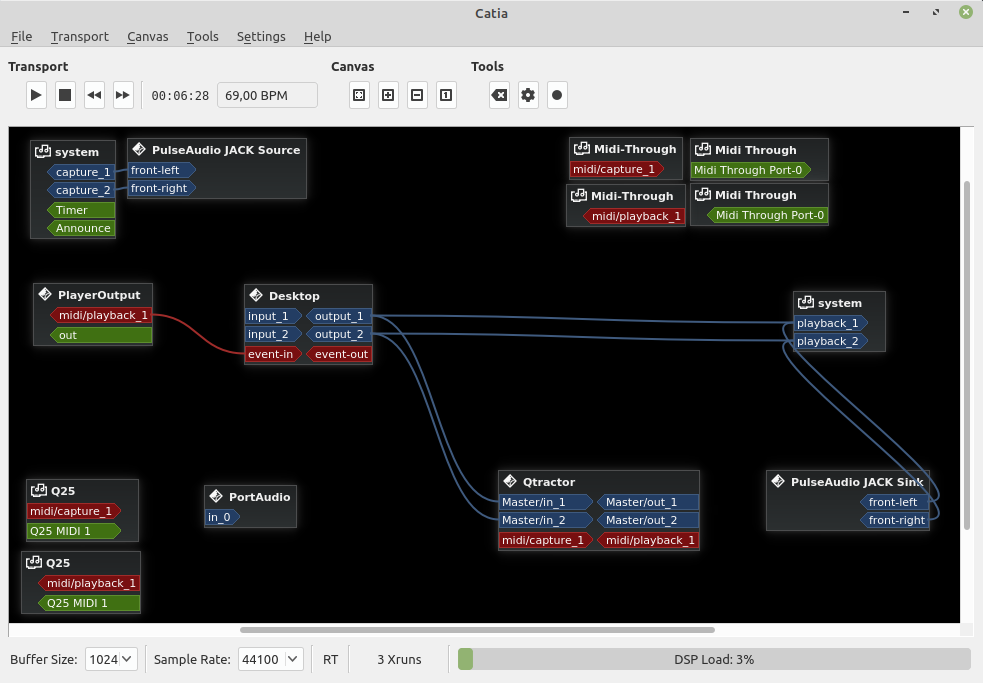Click the zoom fit canvas icon
Image resolution: width=983 pixels, height=683 pixels.
point(359,95)
